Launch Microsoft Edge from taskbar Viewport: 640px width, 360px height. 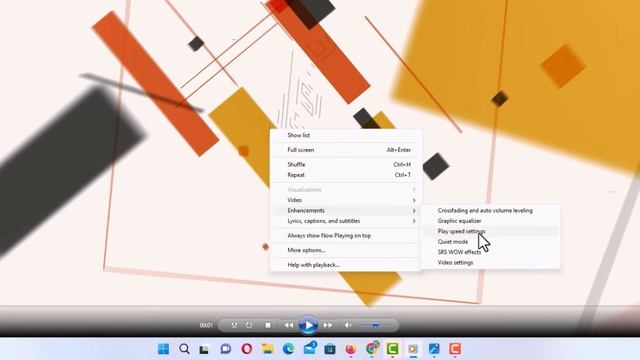click(289, 349)
